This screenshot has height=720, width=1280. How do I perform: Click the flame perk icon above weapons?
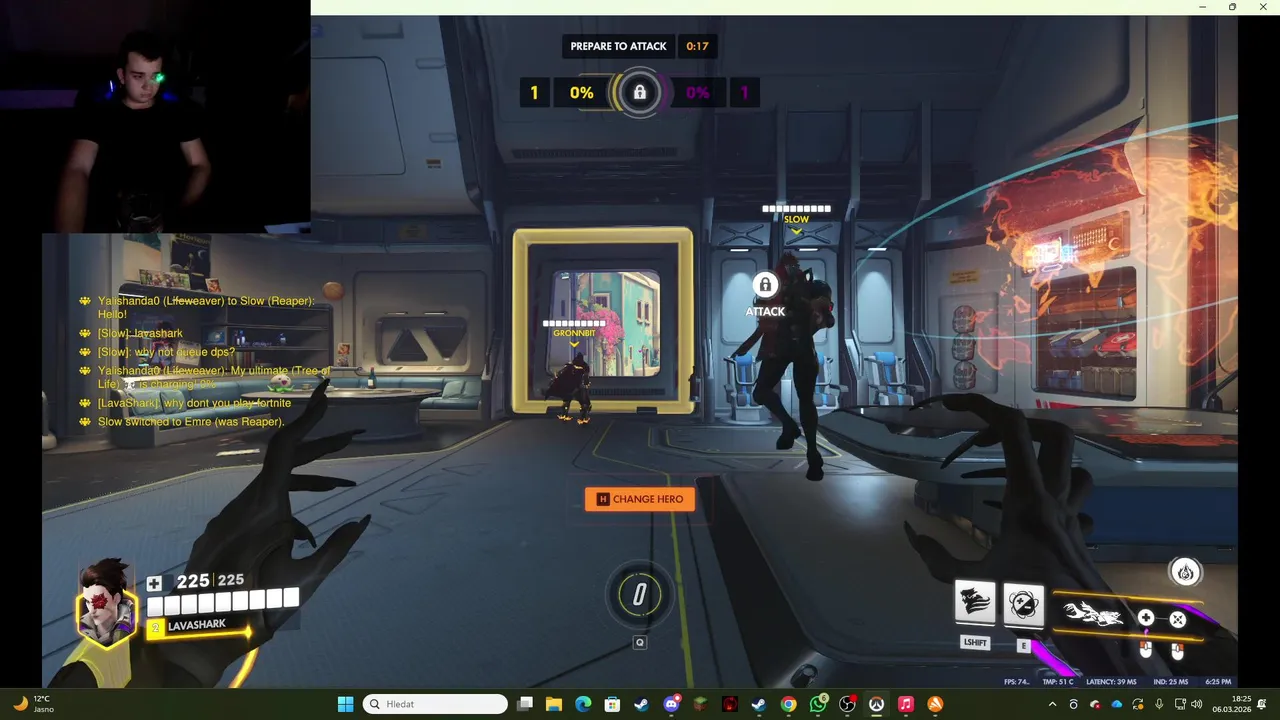pos(1185,572)
